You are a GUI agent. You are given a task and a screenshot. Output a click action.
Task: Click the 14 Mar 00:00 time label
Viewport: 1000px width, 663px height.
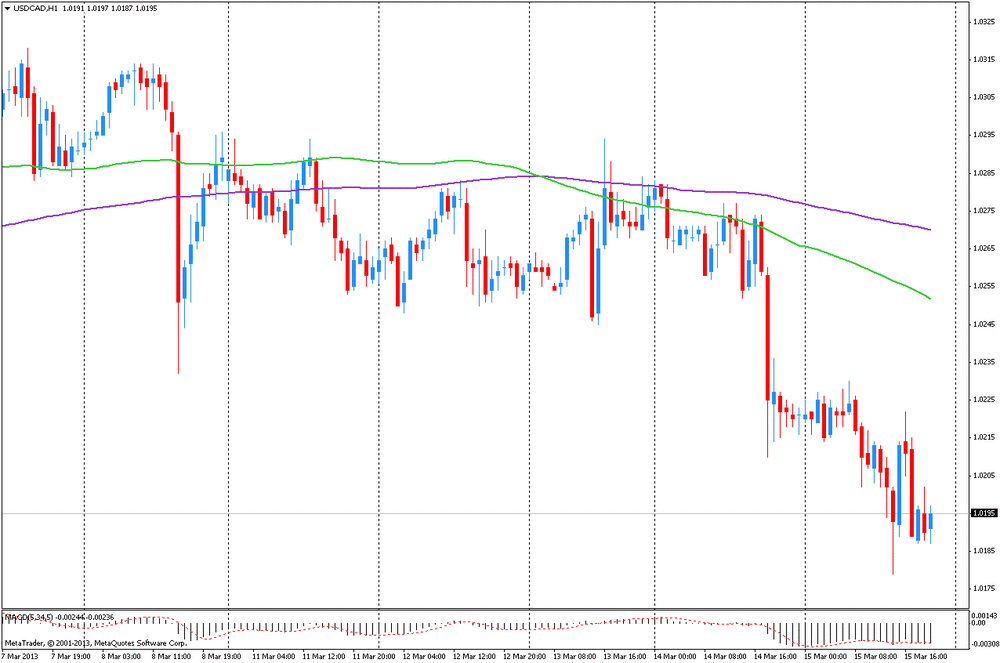675,656
